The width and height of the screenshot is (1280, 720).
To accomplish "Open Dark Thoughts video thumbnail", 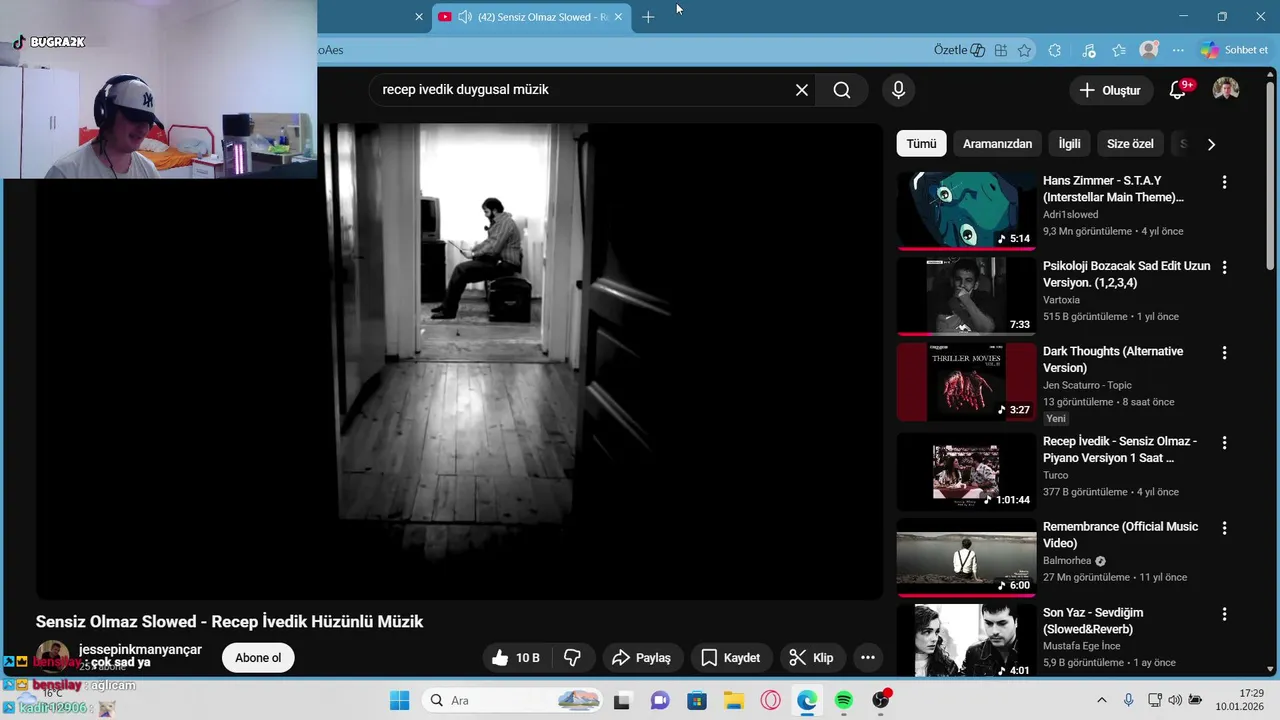I will pos(966,382).
